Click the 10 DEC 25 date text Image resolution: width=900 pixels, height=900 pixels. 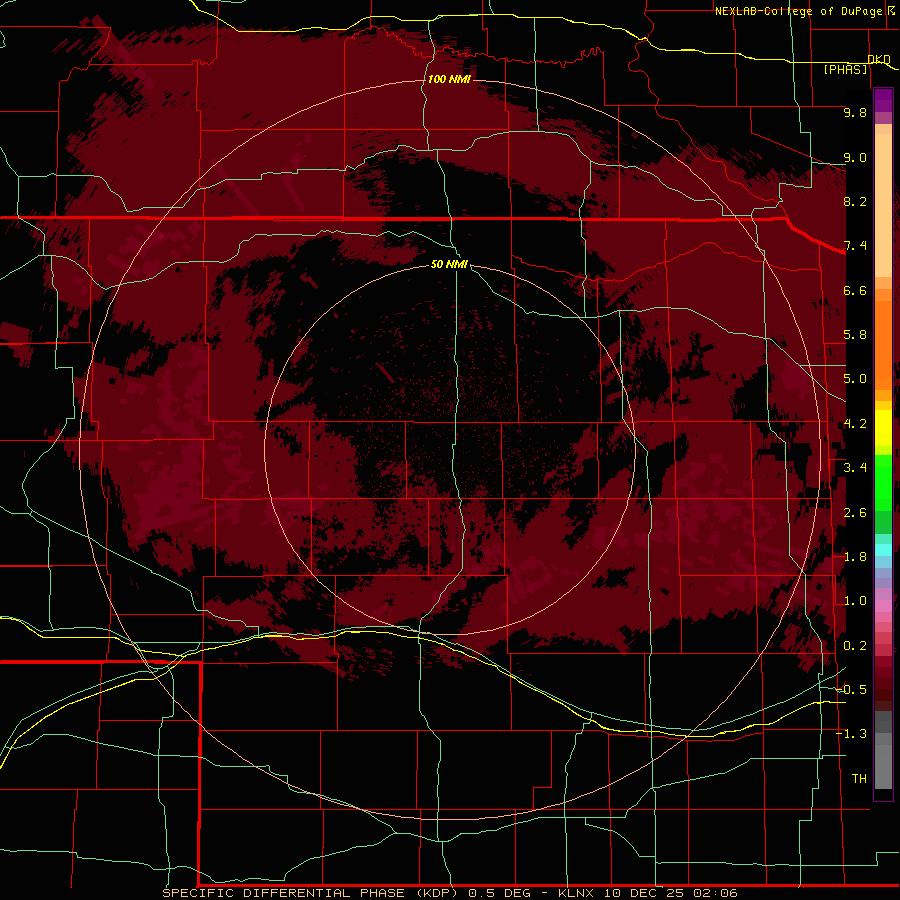click(645, 893)
